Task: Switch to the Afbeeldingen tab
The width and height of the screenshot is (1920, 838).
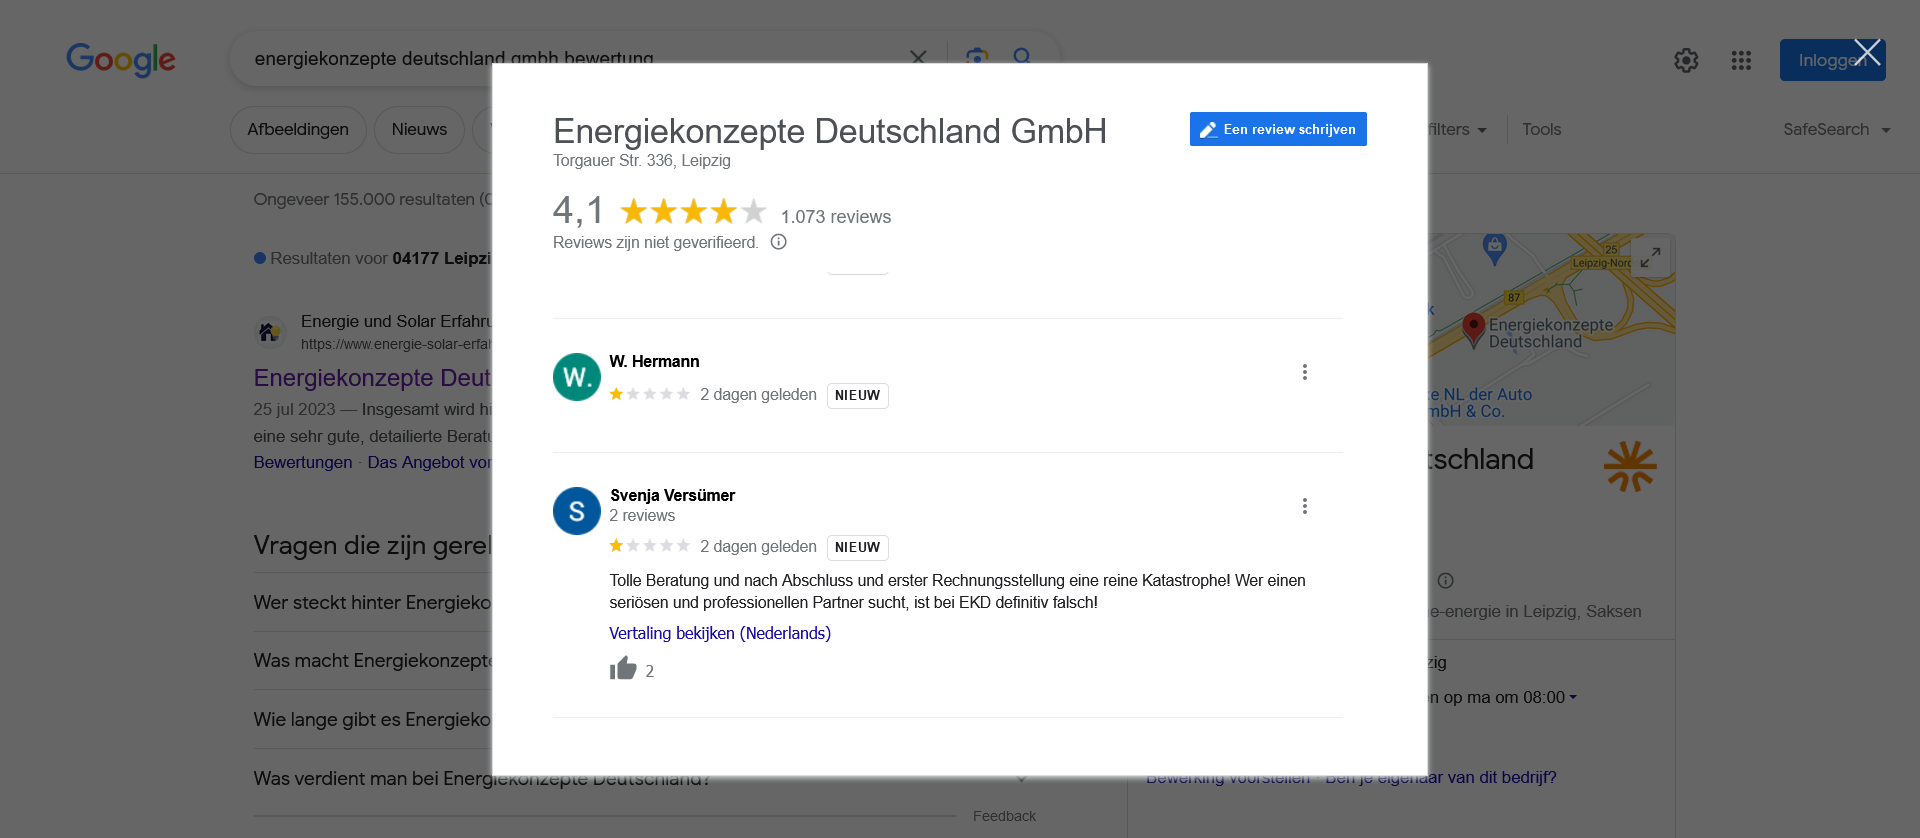Action: pyautogui.click(x=298, y=130)
